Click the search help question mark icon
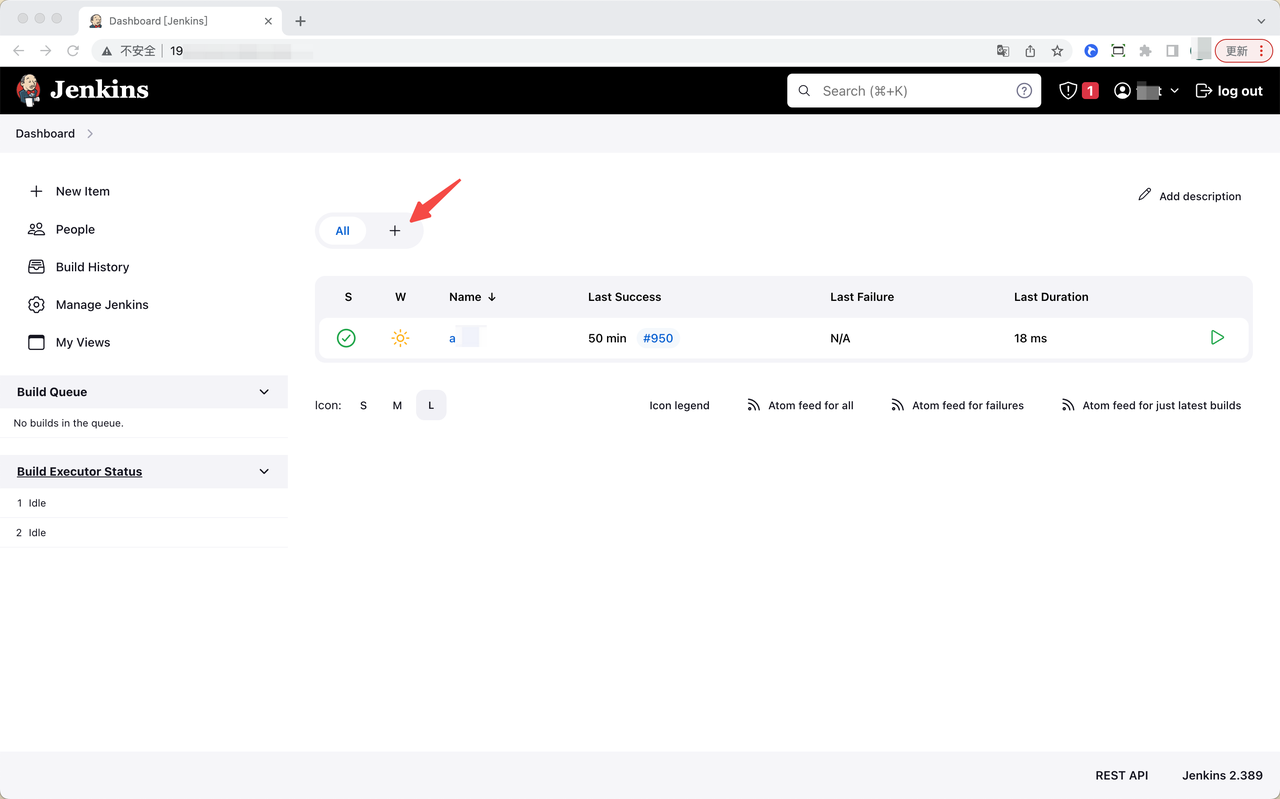This screenshot has height=799, width=1280. (x=1024, y=91)
